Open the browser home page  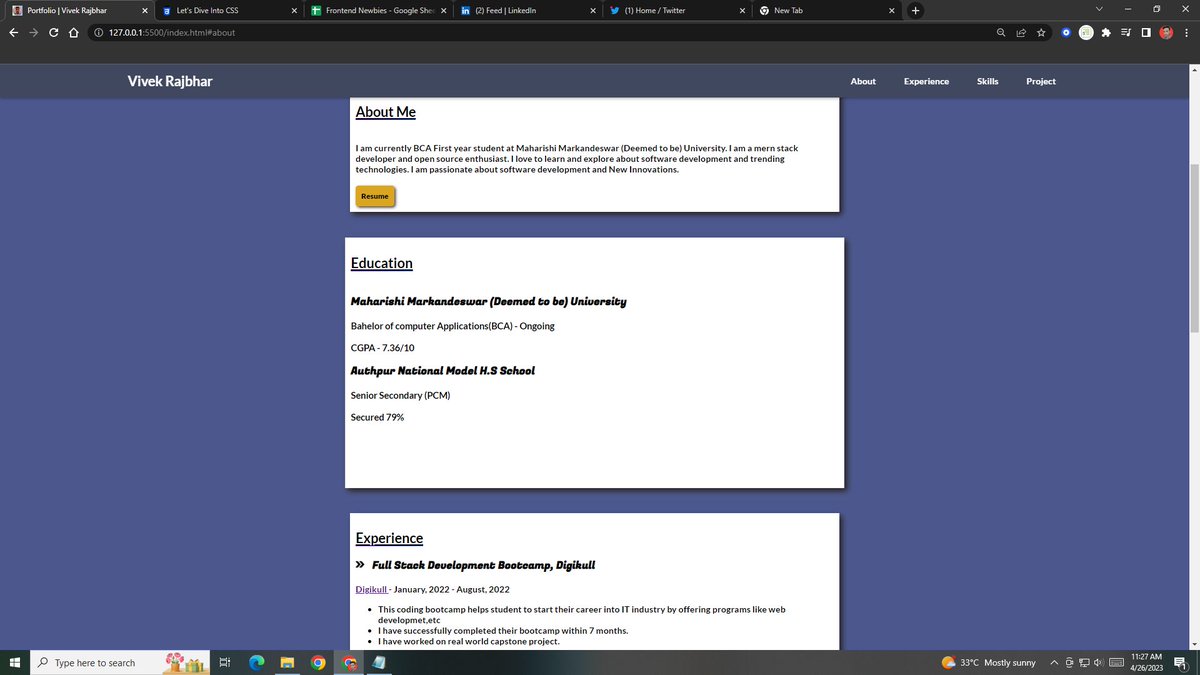pyautogui.click(x=74, y=32)
